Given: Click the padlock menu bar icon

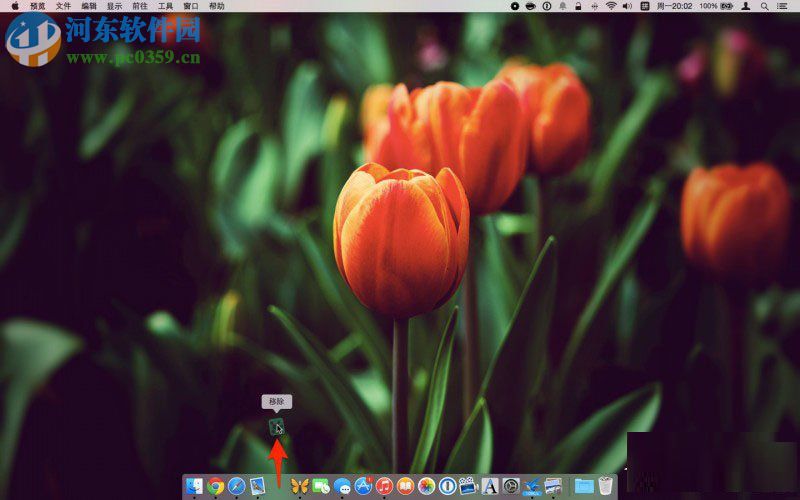Looking at the screenshot, I should click(578, 6).
